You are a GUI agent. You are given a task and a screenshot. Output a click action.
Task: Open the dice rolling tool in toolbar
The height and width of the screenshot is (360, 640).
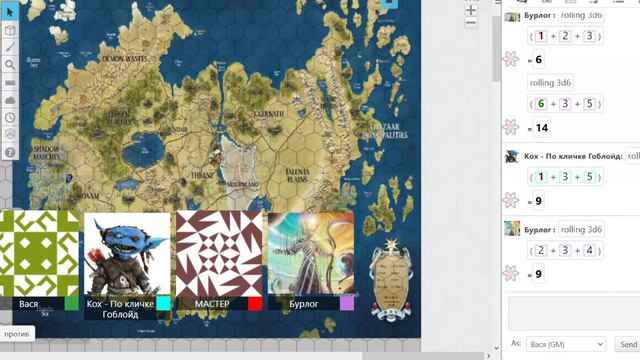[10, 134]
